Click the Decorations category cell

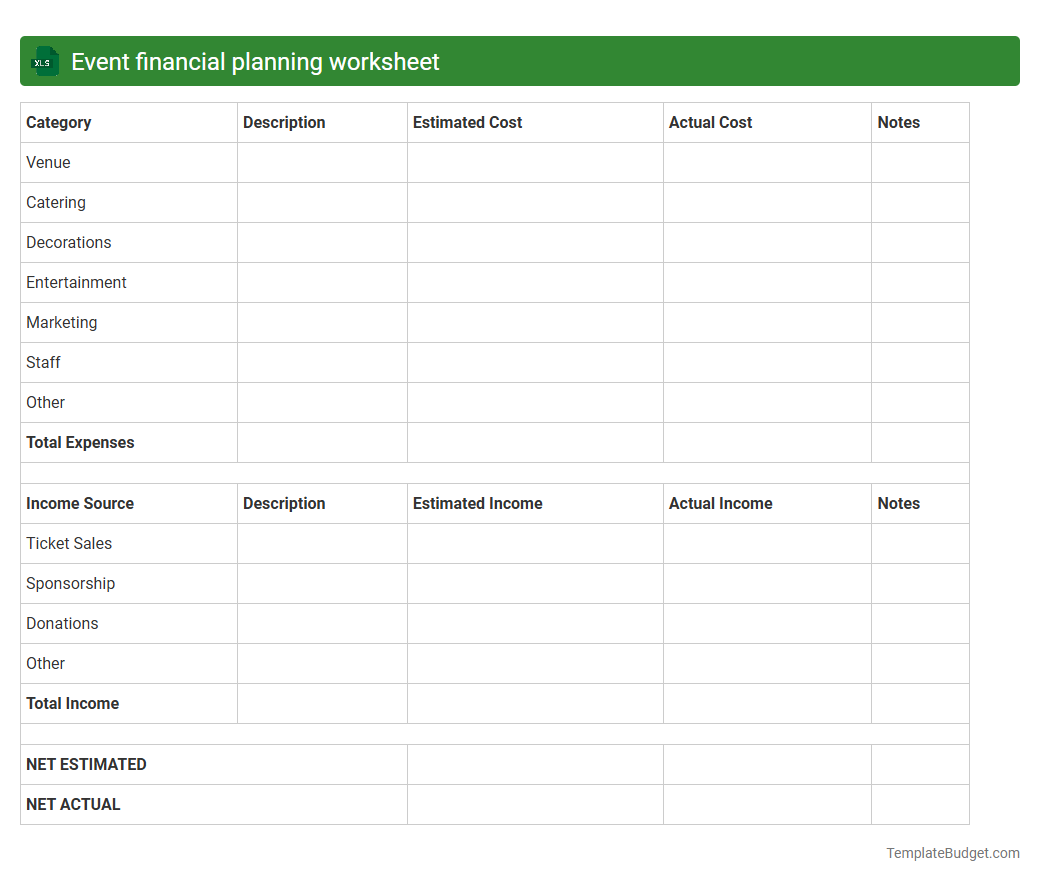[68, 242]
